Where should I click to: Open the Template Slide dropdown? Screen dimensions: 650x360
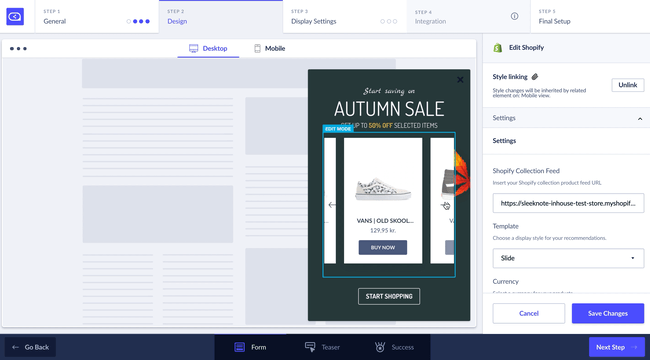point(568,258)
